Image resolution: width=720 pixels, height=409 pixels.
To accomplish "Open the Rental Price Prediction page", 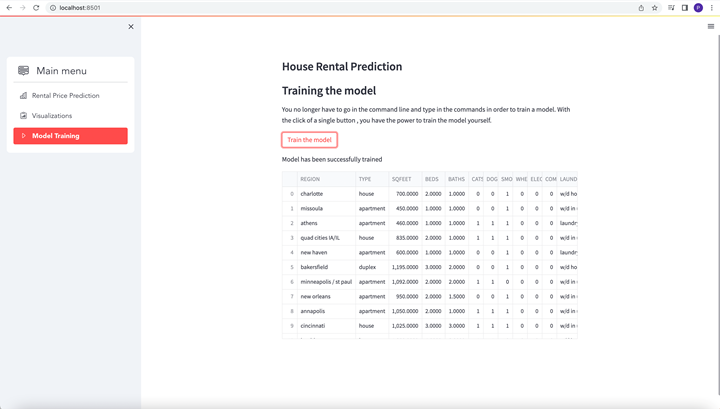I will [x=65, y=96].
